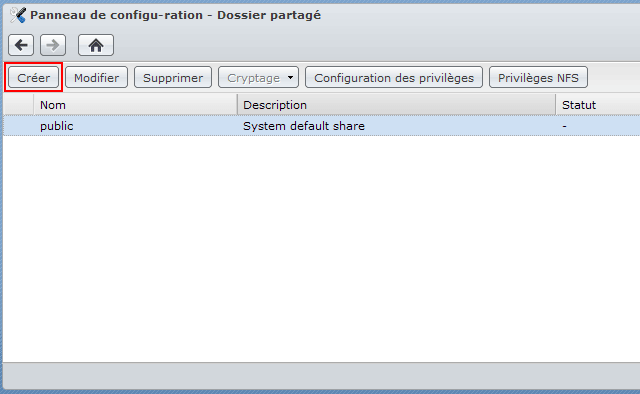Delete the selected folder with Supprimer
This screenshot has height=394, width=640.
173,78
